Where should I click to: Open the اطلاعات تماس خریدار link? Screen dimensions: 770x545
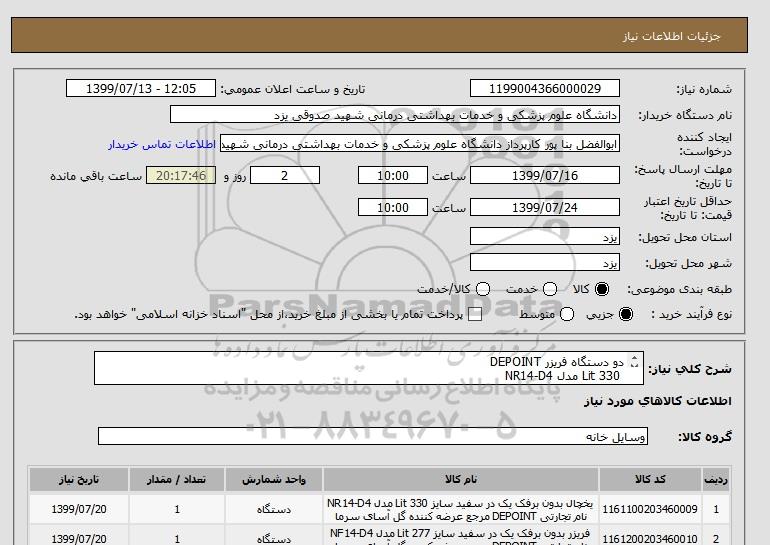[x=162, y=145]
